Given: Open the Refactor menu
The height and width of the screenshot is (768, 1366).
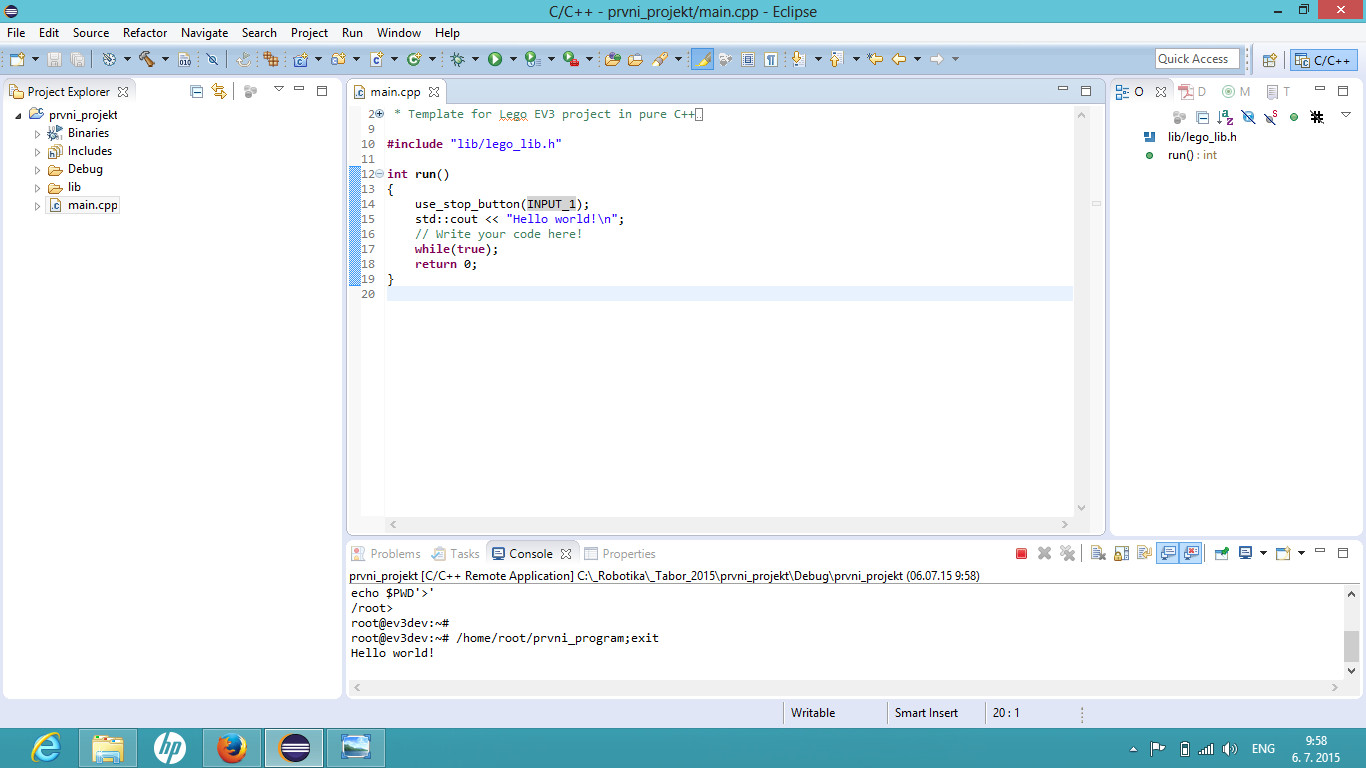Looking at the screenshot, I should point(145,33).
